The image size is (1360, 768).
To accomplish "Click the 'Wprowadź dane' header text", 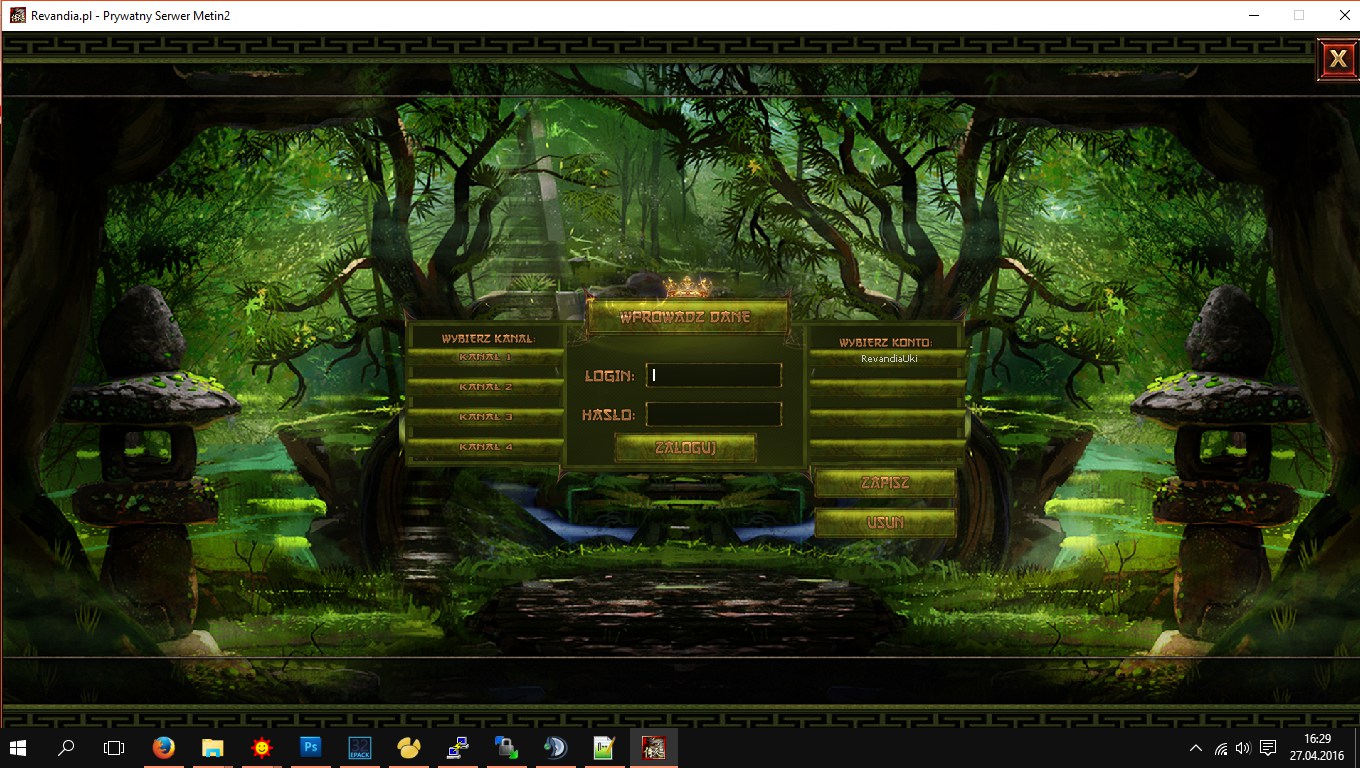I will click(x=685, y=318).
